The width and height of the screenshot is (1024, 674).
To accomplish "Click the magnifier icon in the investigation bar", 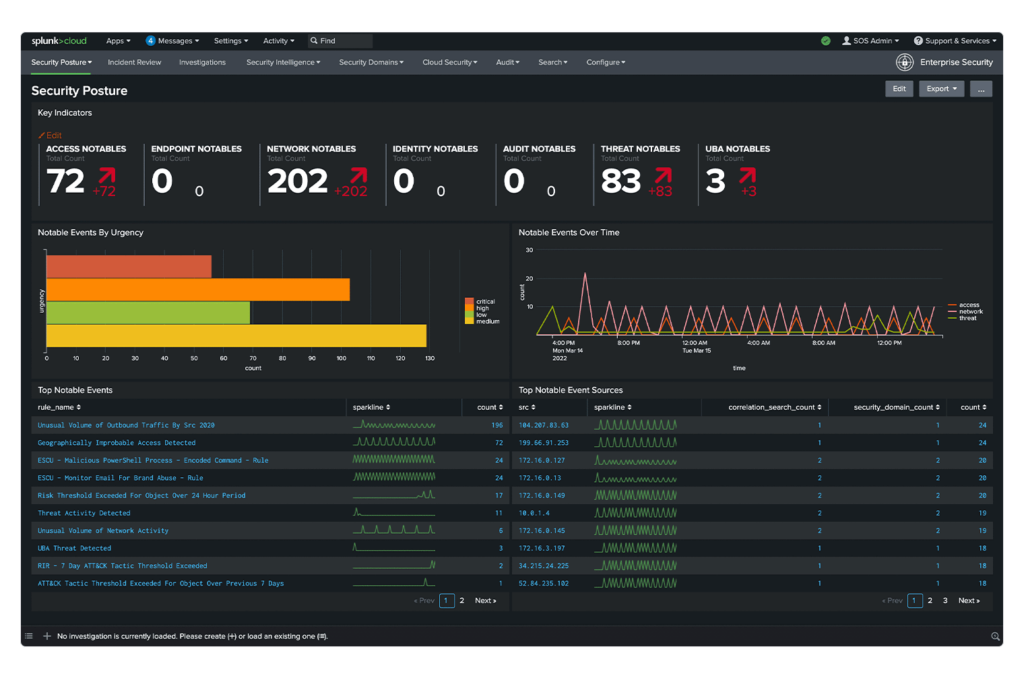I will [x=996, y=637].
